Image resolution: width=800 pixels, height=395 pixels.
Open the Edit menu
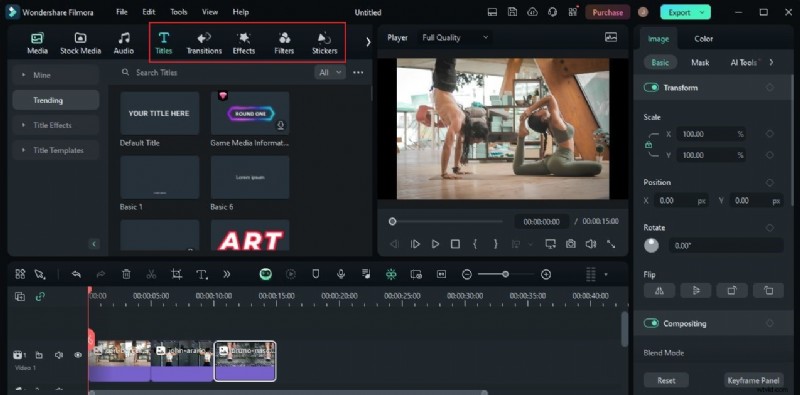click(148, 12)
